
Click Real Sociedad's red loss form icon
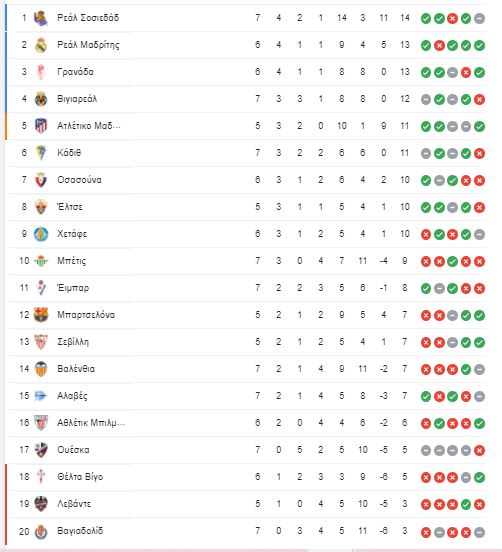point(452,18)
